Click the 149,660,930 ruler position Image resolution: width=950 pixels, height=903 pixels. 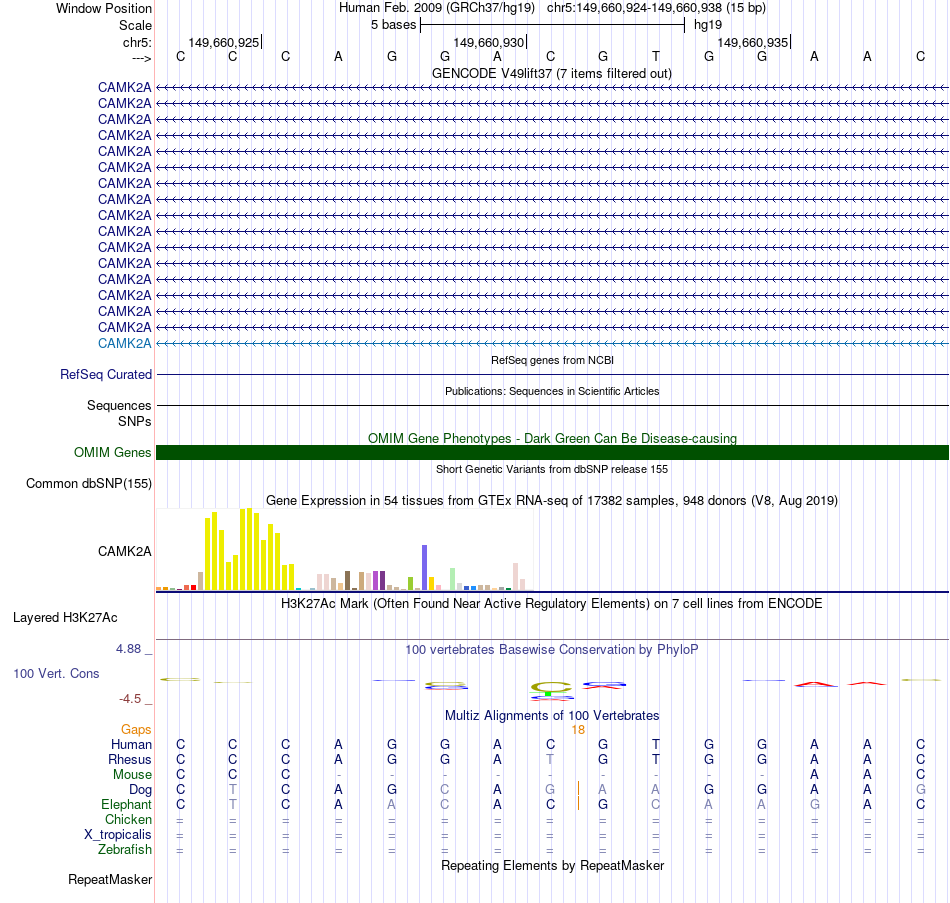click(x=488, y=42)
